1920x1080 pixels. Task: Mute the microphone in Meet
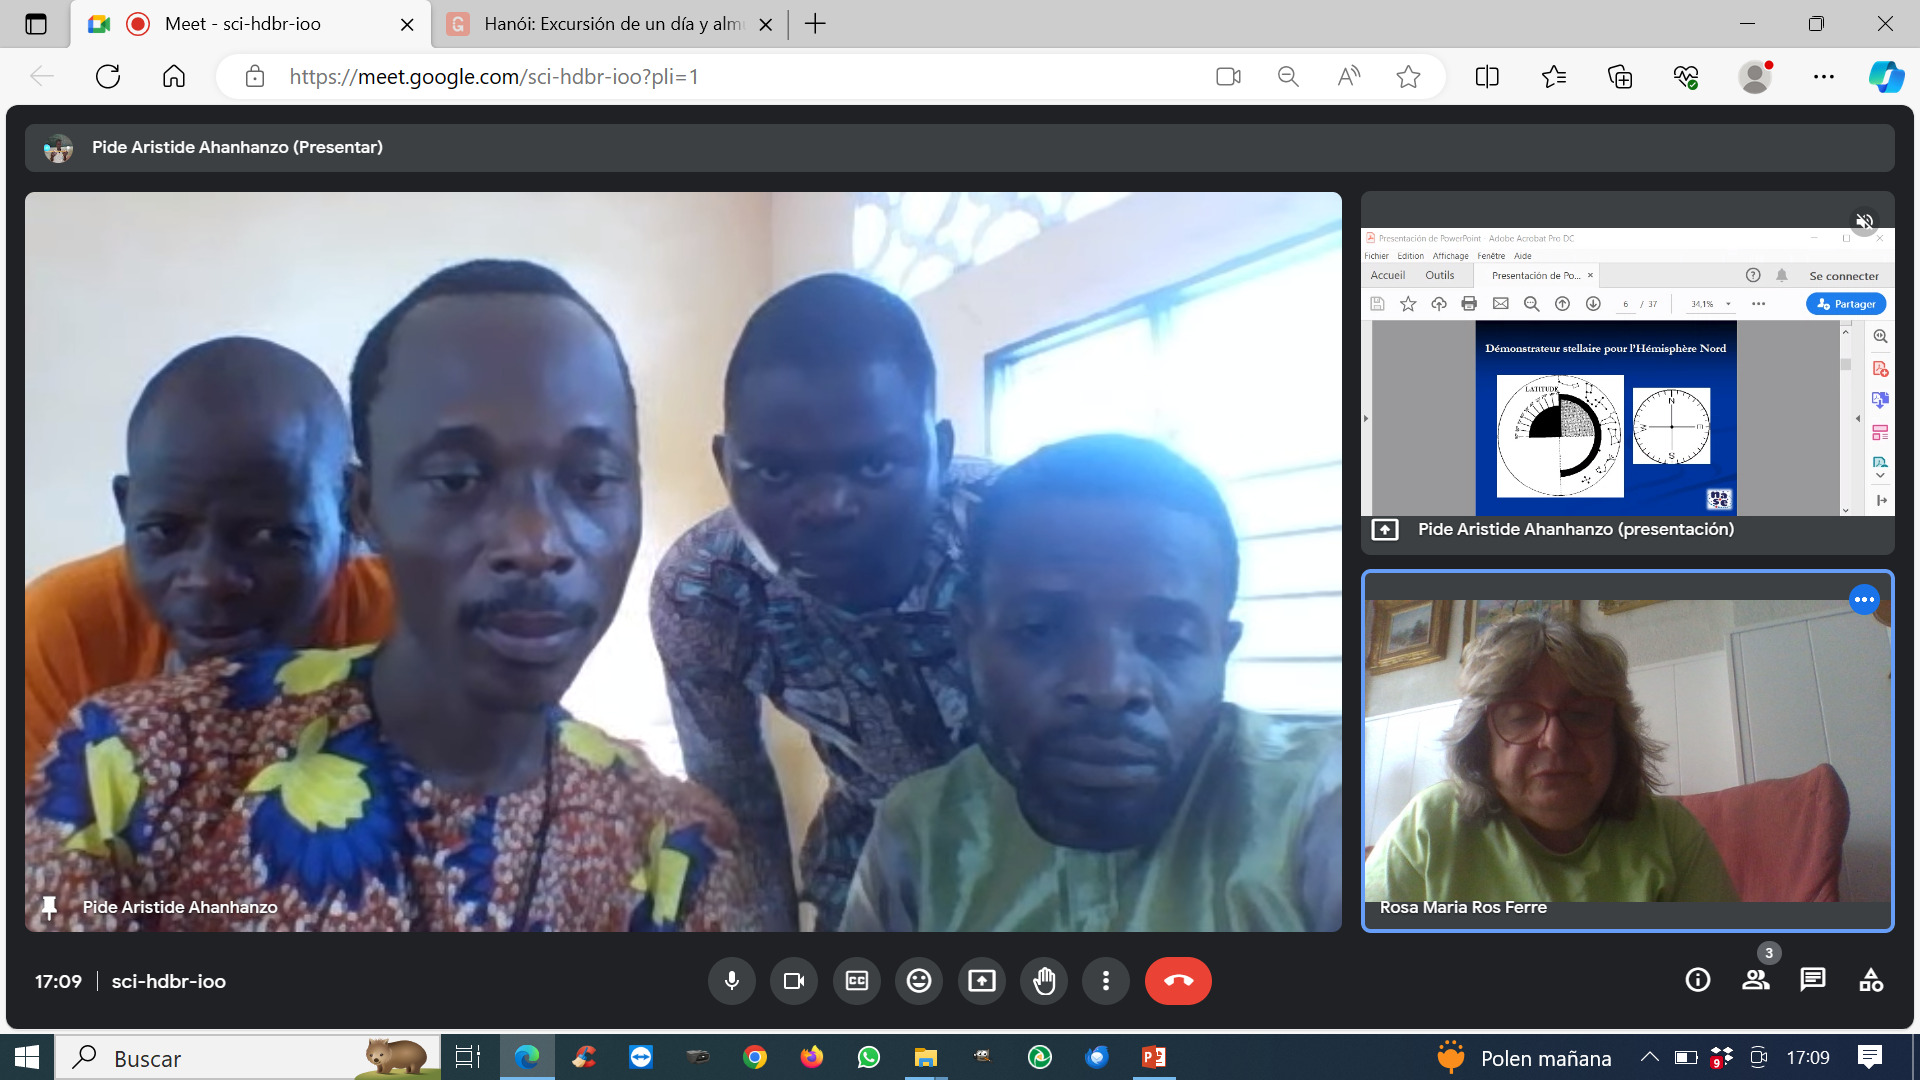click(x=732, y=981)
